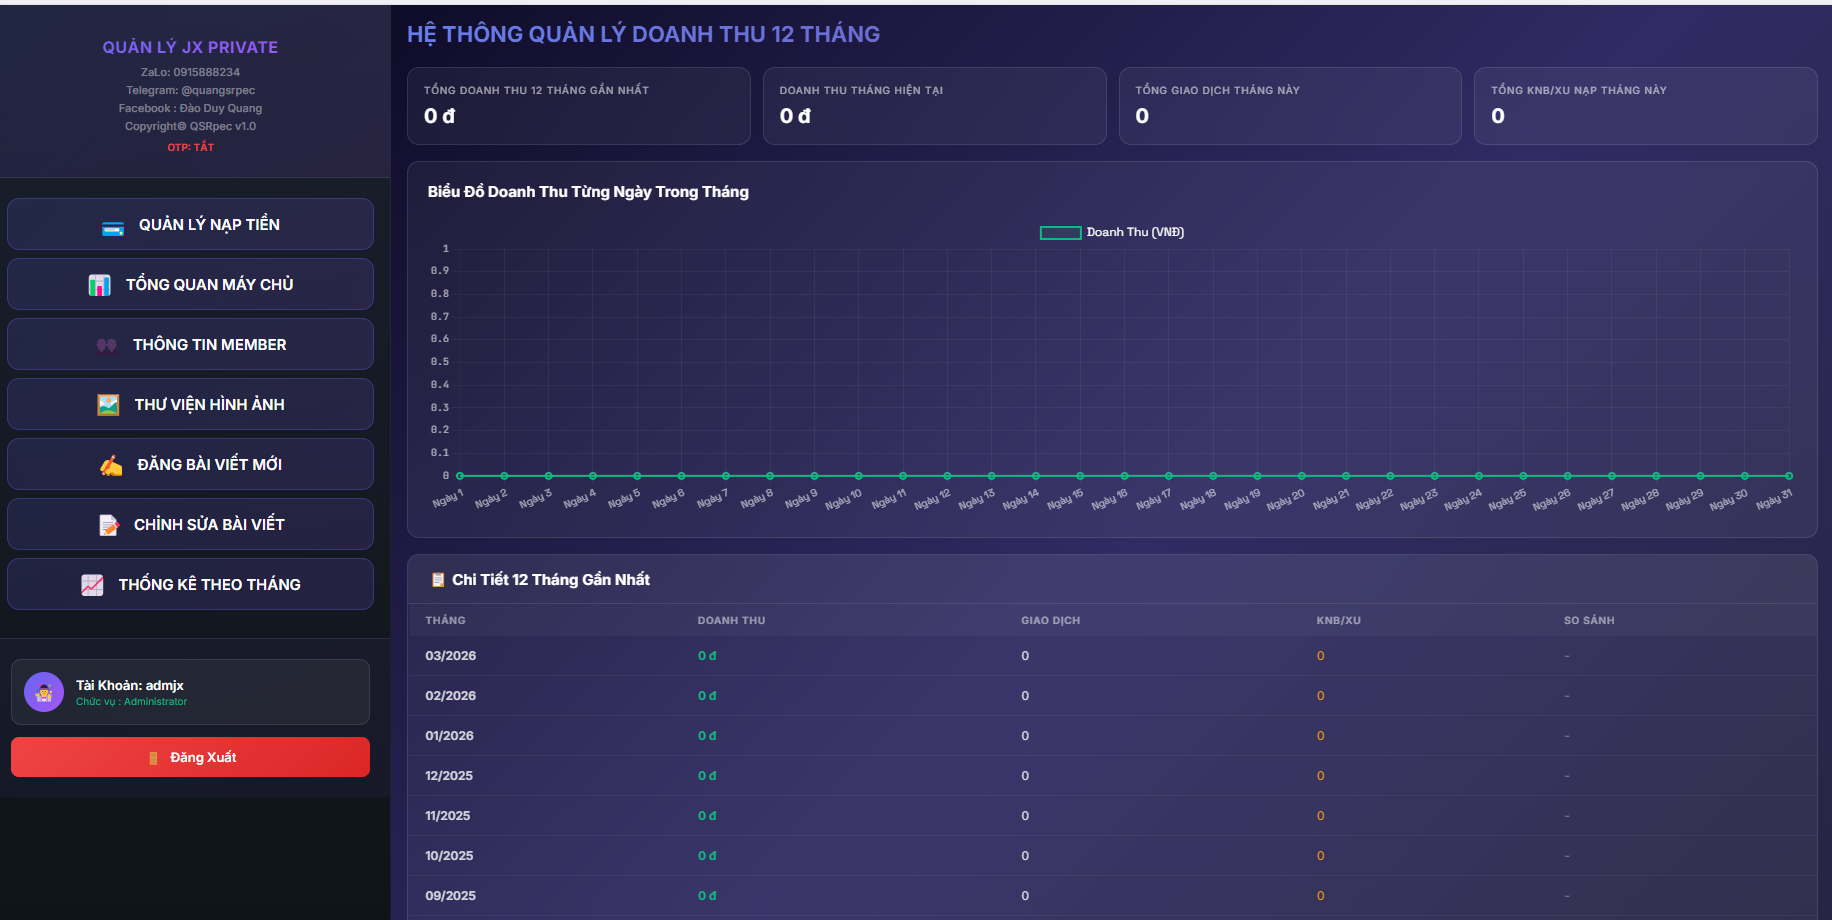This screenshot has width=1832, height=920.
Task: Select the Ngày 15 data point on chart
Action: tap(1080, 476)
